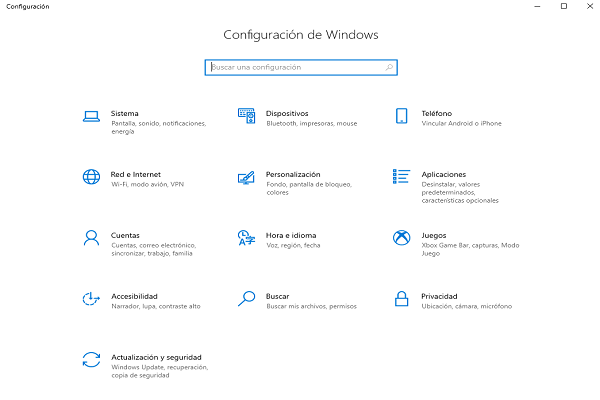Click the Buscar magnifier category icon
600x400 pixels.
246,299
